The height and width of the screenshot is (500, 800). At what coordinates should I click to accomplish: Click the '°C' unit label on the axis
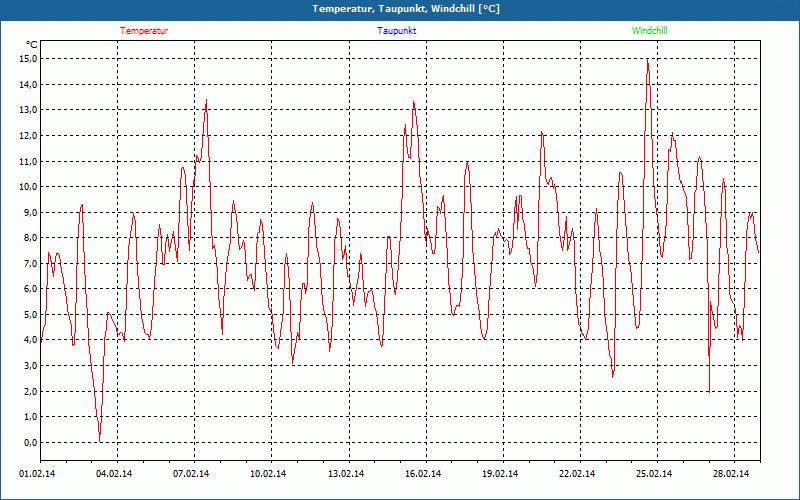point(32,45)
